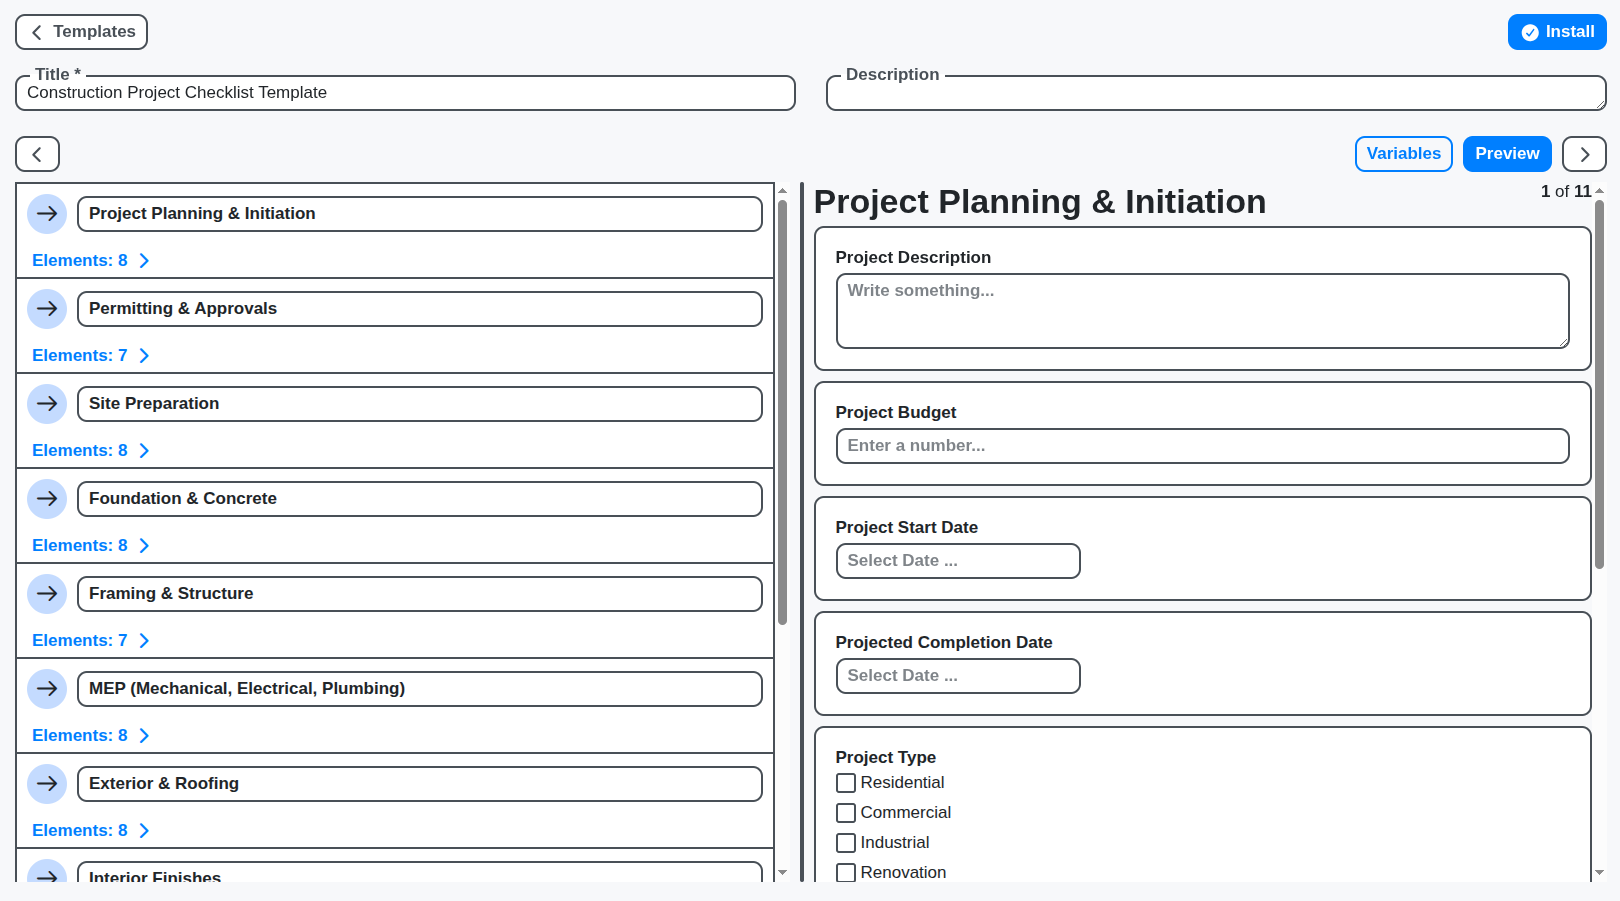
Task: Expand Elements under Permitting & Approvals
Action: point(91,355)
